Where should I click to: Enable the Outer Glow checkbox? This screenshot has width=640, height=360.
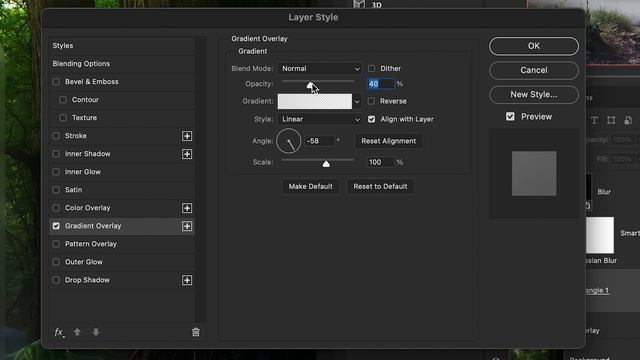click(56, 262)
